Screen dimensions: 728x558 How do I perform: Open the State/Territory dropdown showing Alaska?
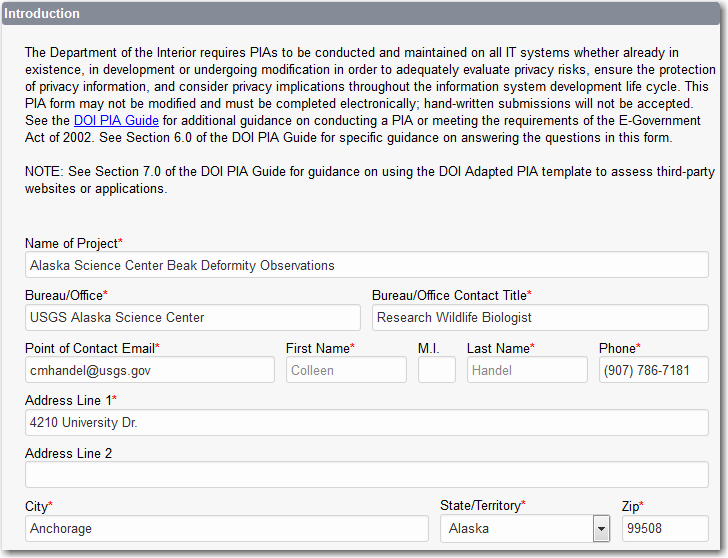(525, 528)
